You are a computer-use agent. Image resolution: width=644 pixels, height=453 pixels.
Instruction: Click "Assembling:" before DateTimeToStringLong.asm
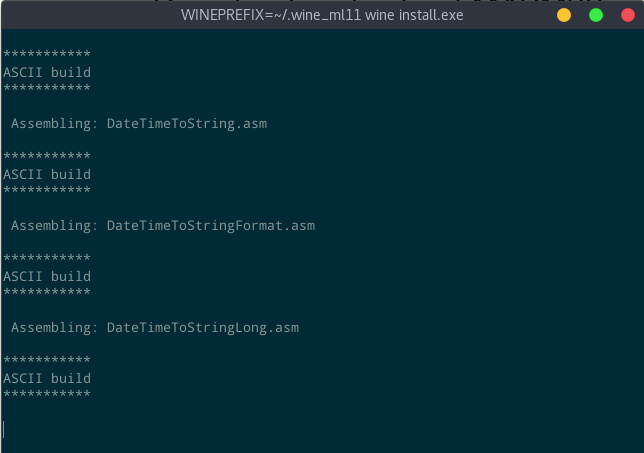coord(55,327)
